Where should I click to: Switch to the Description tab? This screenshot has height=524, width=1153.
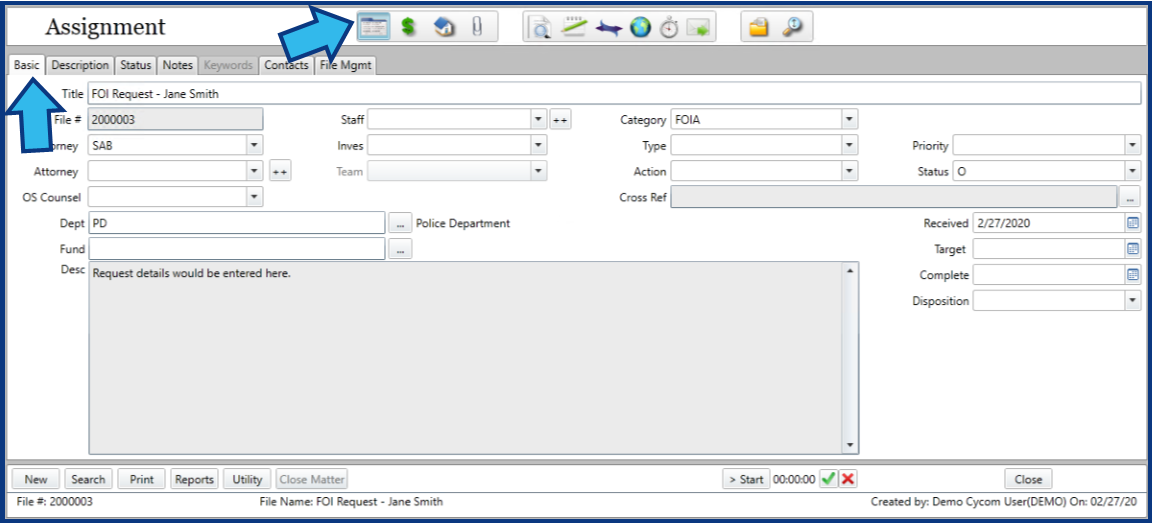pos(80,65)
